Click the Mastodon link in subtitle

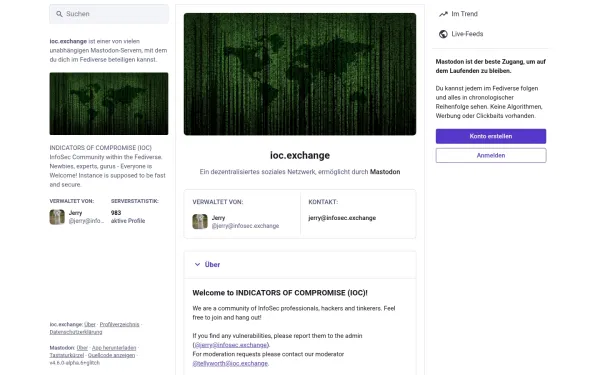pyautogui.click(x=385, y=172)
